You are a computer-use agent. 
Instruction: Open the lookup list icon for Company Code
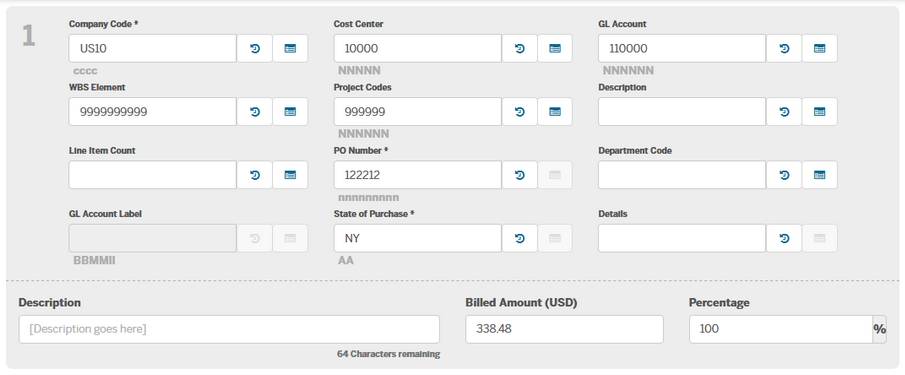coord(290,48)
